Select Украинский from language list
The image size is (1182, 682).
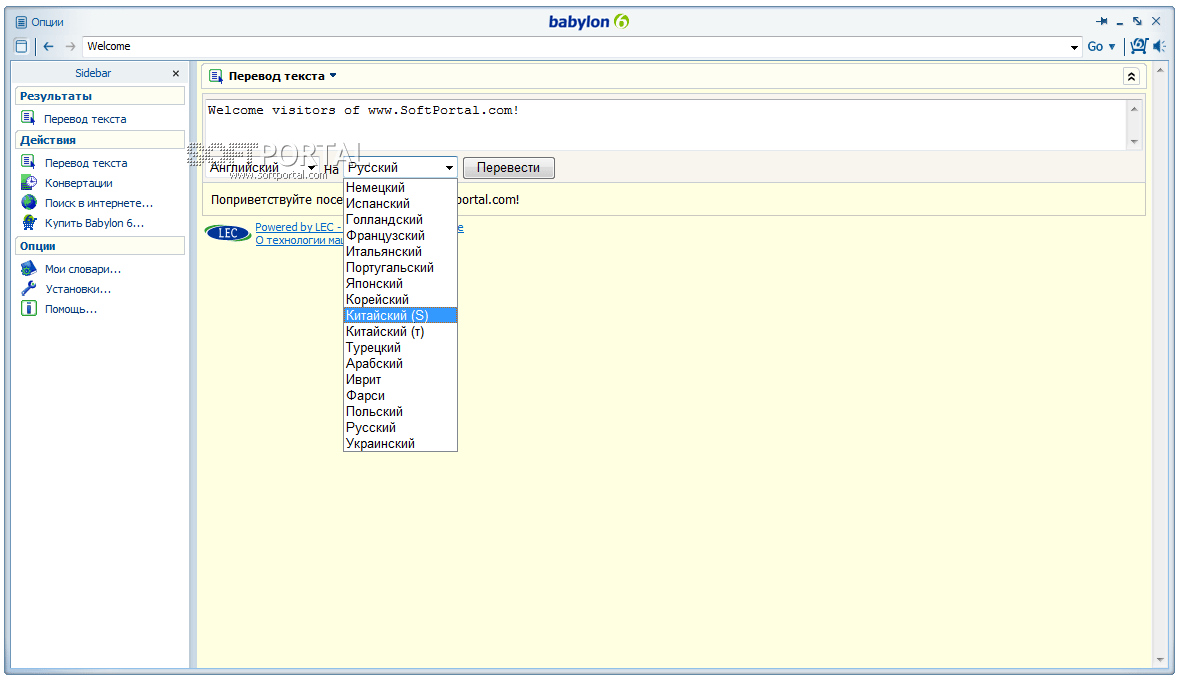click(x=400, y=443)
